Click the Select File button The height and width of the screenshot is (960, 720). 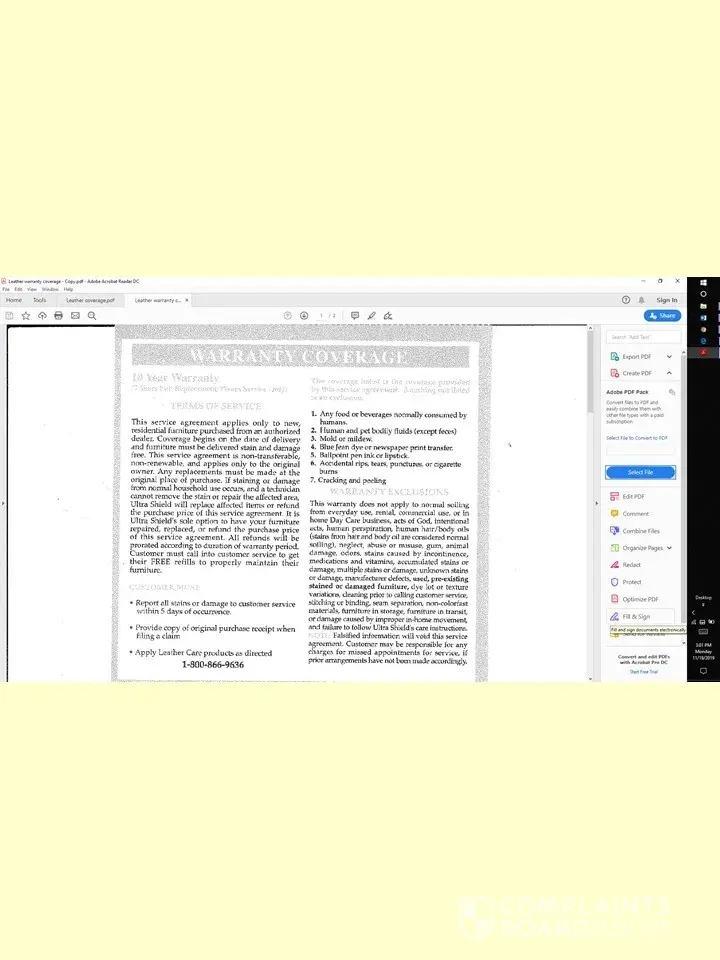pyautogui.click(x=640, y=472)
